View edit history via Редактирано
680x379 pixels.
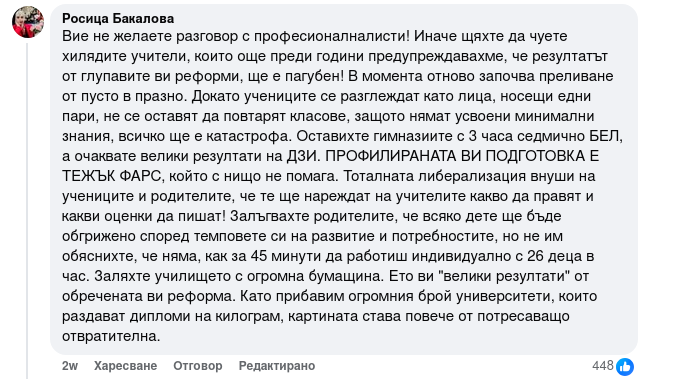277,366
